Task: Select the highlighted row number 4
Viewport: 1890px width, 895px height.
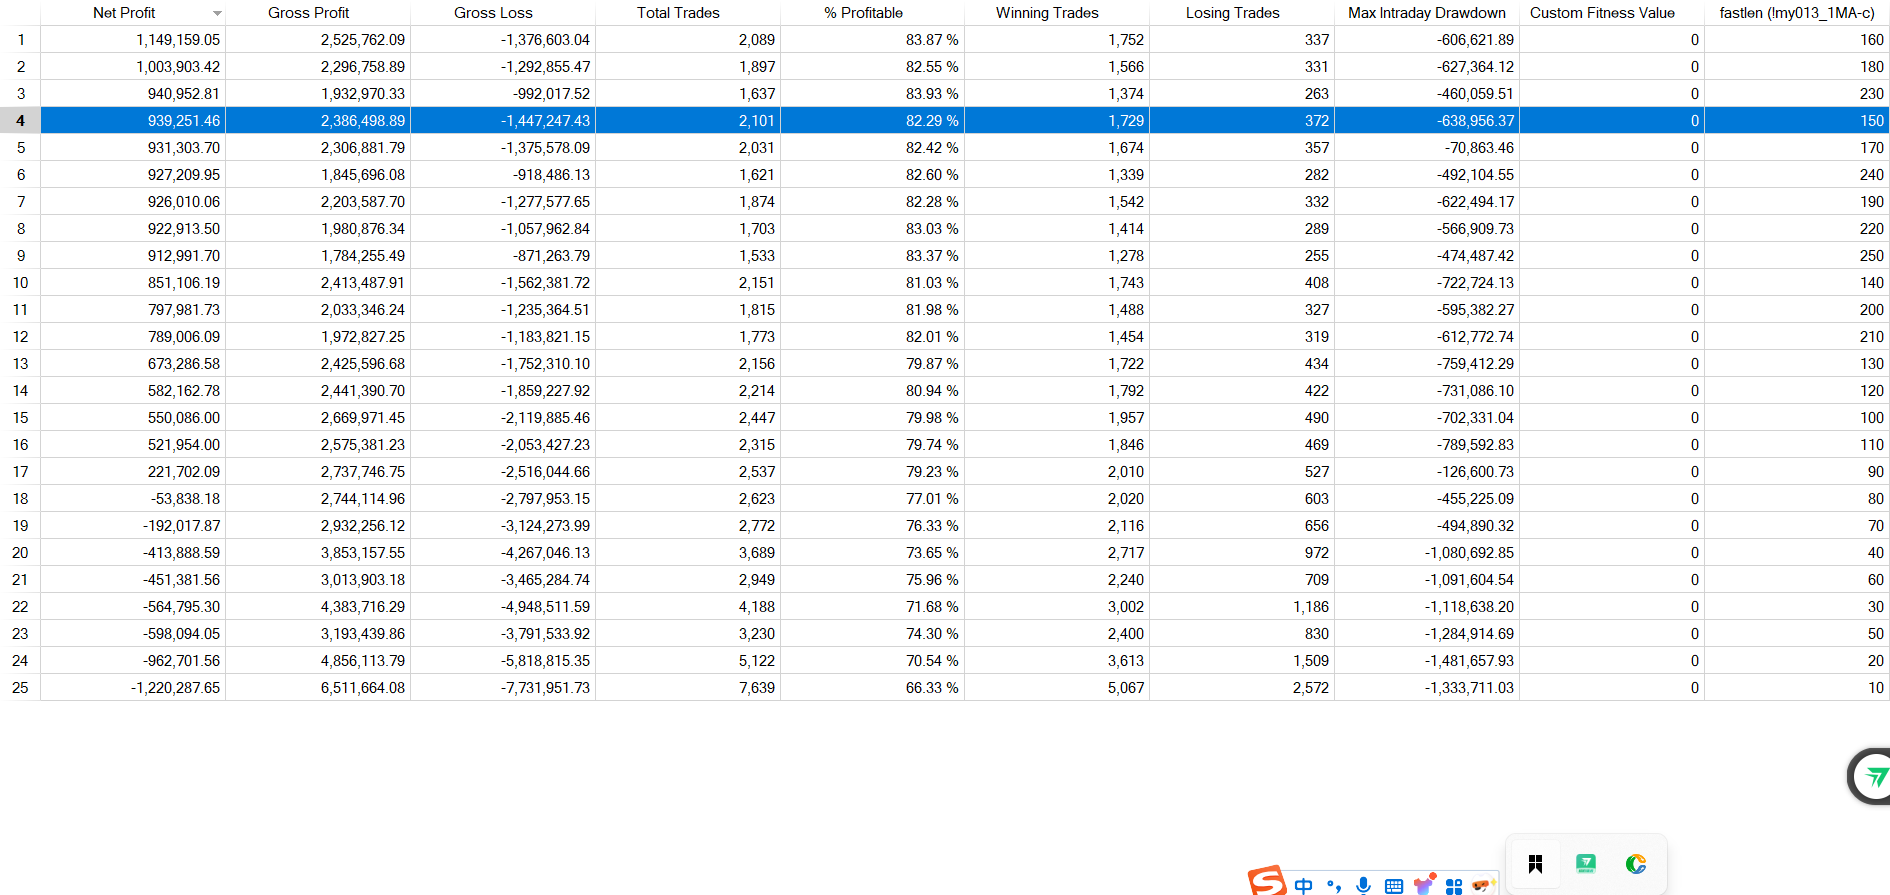Action: coord(20,121)
